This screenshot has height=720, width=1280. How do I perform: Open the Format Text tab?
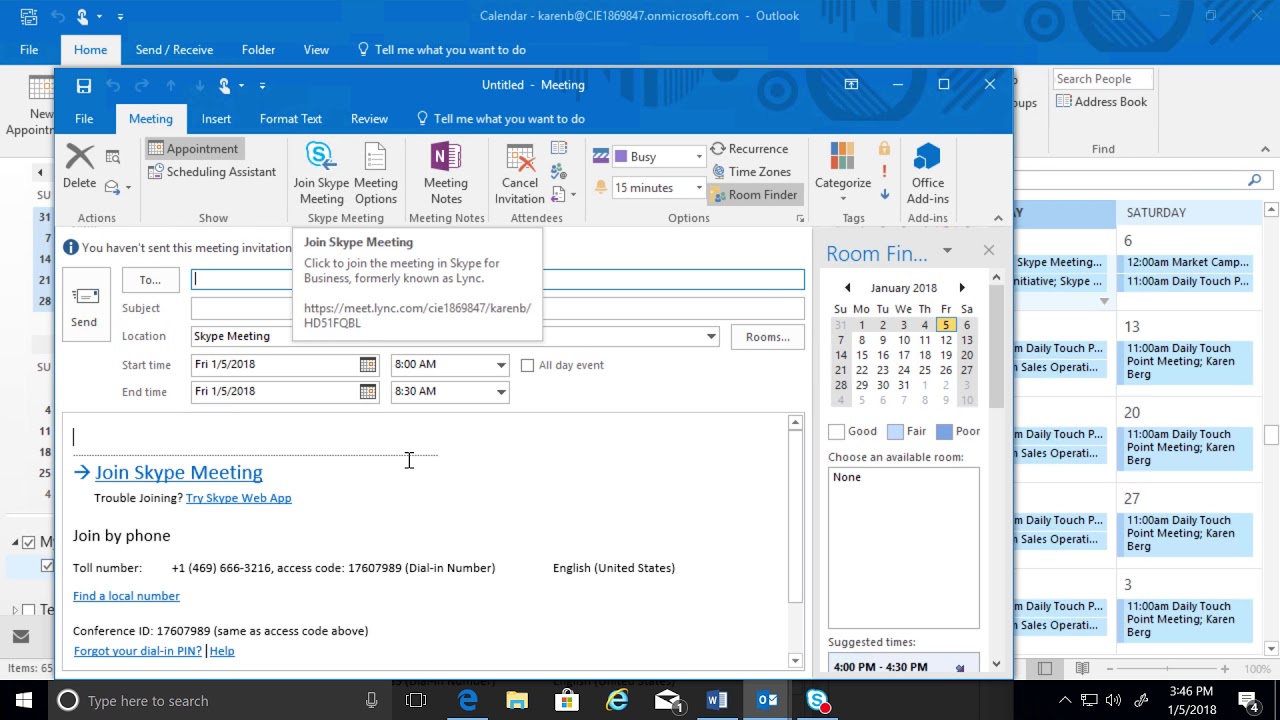(x=291, y=119)
